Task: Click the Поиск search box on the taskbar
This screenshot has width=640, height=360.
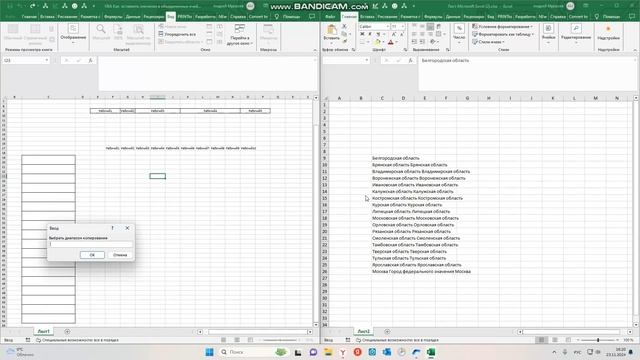Action: click(252, 352)
